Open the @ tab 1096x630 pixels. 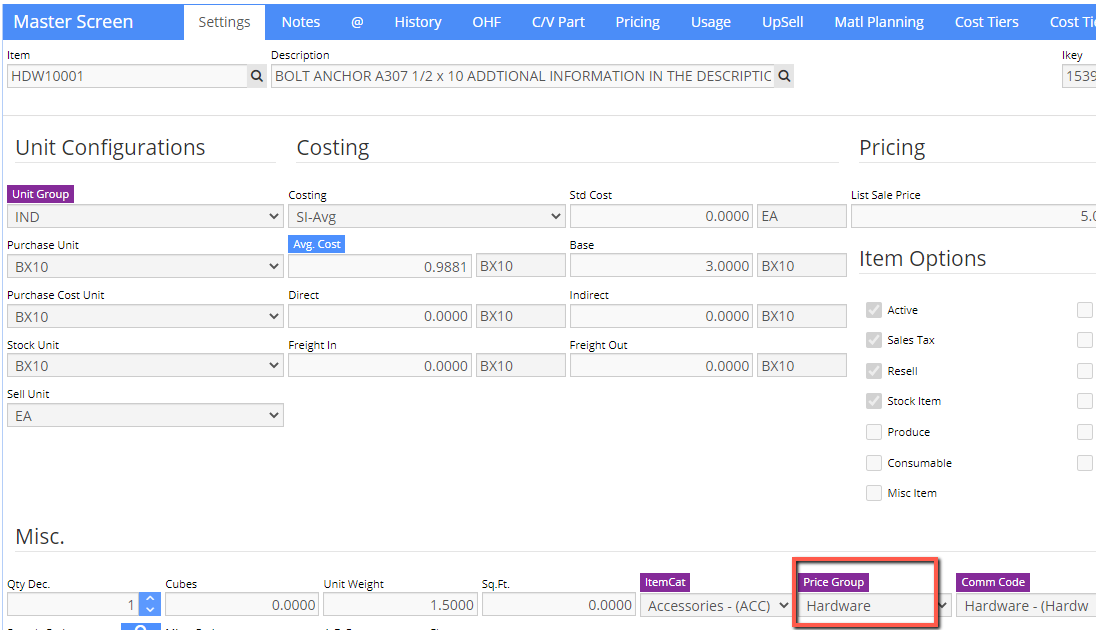(x=357, y=22)
